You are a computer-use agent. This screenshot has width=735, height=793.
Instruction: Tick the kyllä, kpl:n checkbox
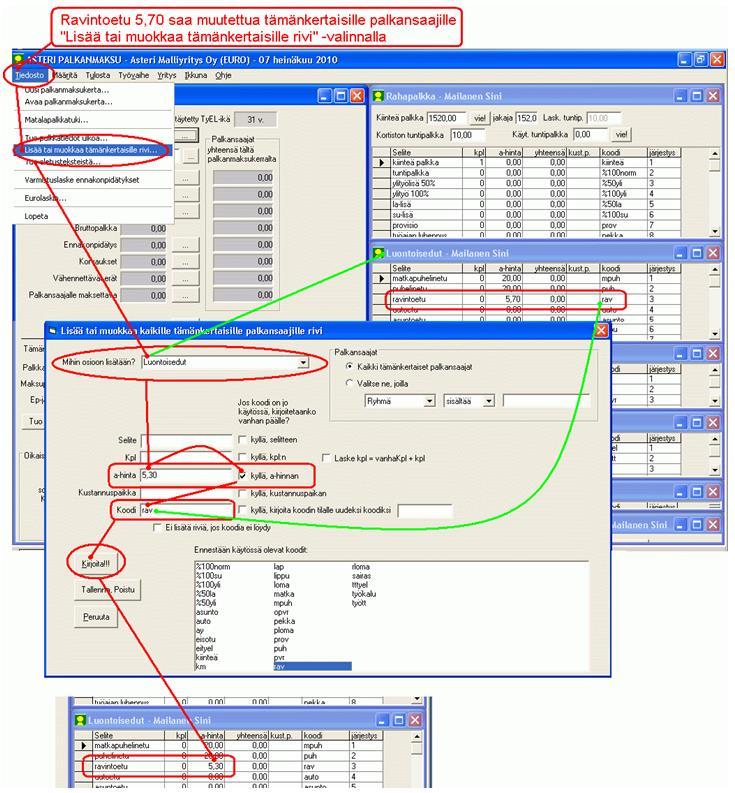click(242, 457)
